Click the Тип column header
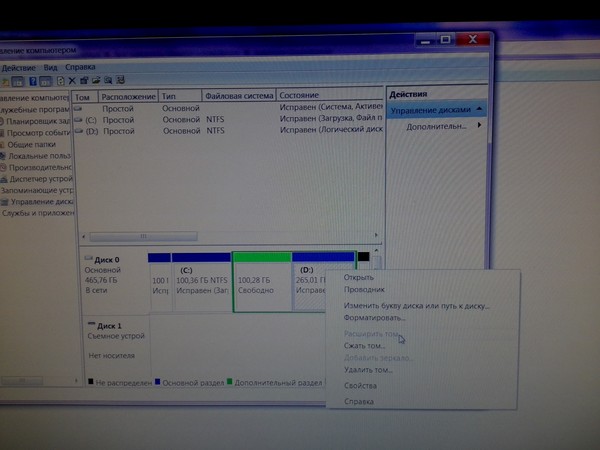This screenshot has width=600, height=450. (180, 96)
